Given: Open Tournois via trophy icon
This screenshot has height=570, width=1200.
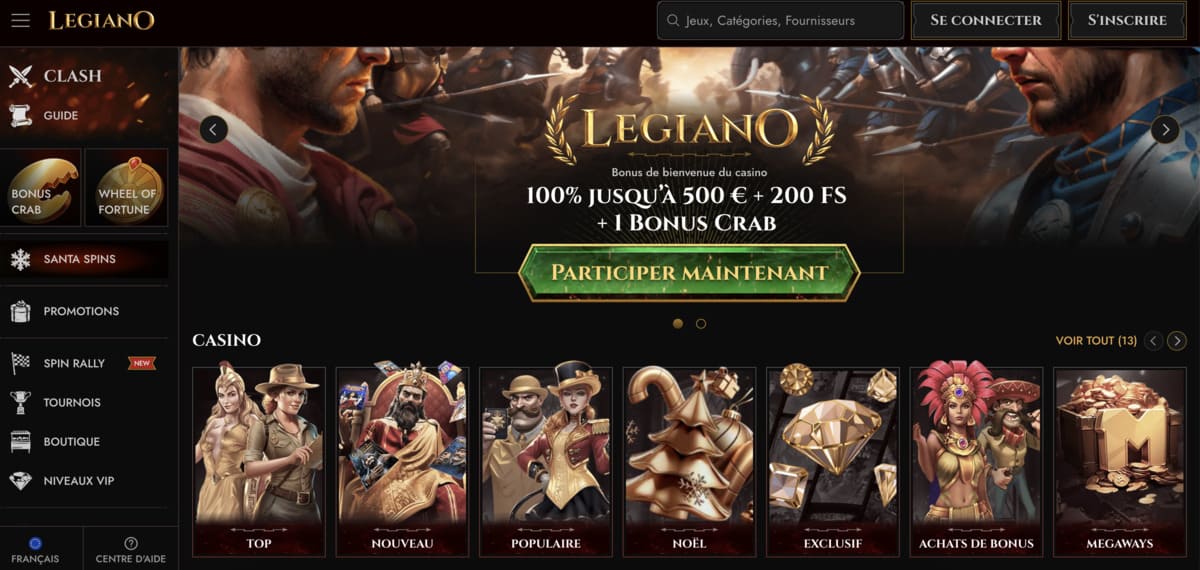Looking at the screenshot, I should tap(20, 402).
